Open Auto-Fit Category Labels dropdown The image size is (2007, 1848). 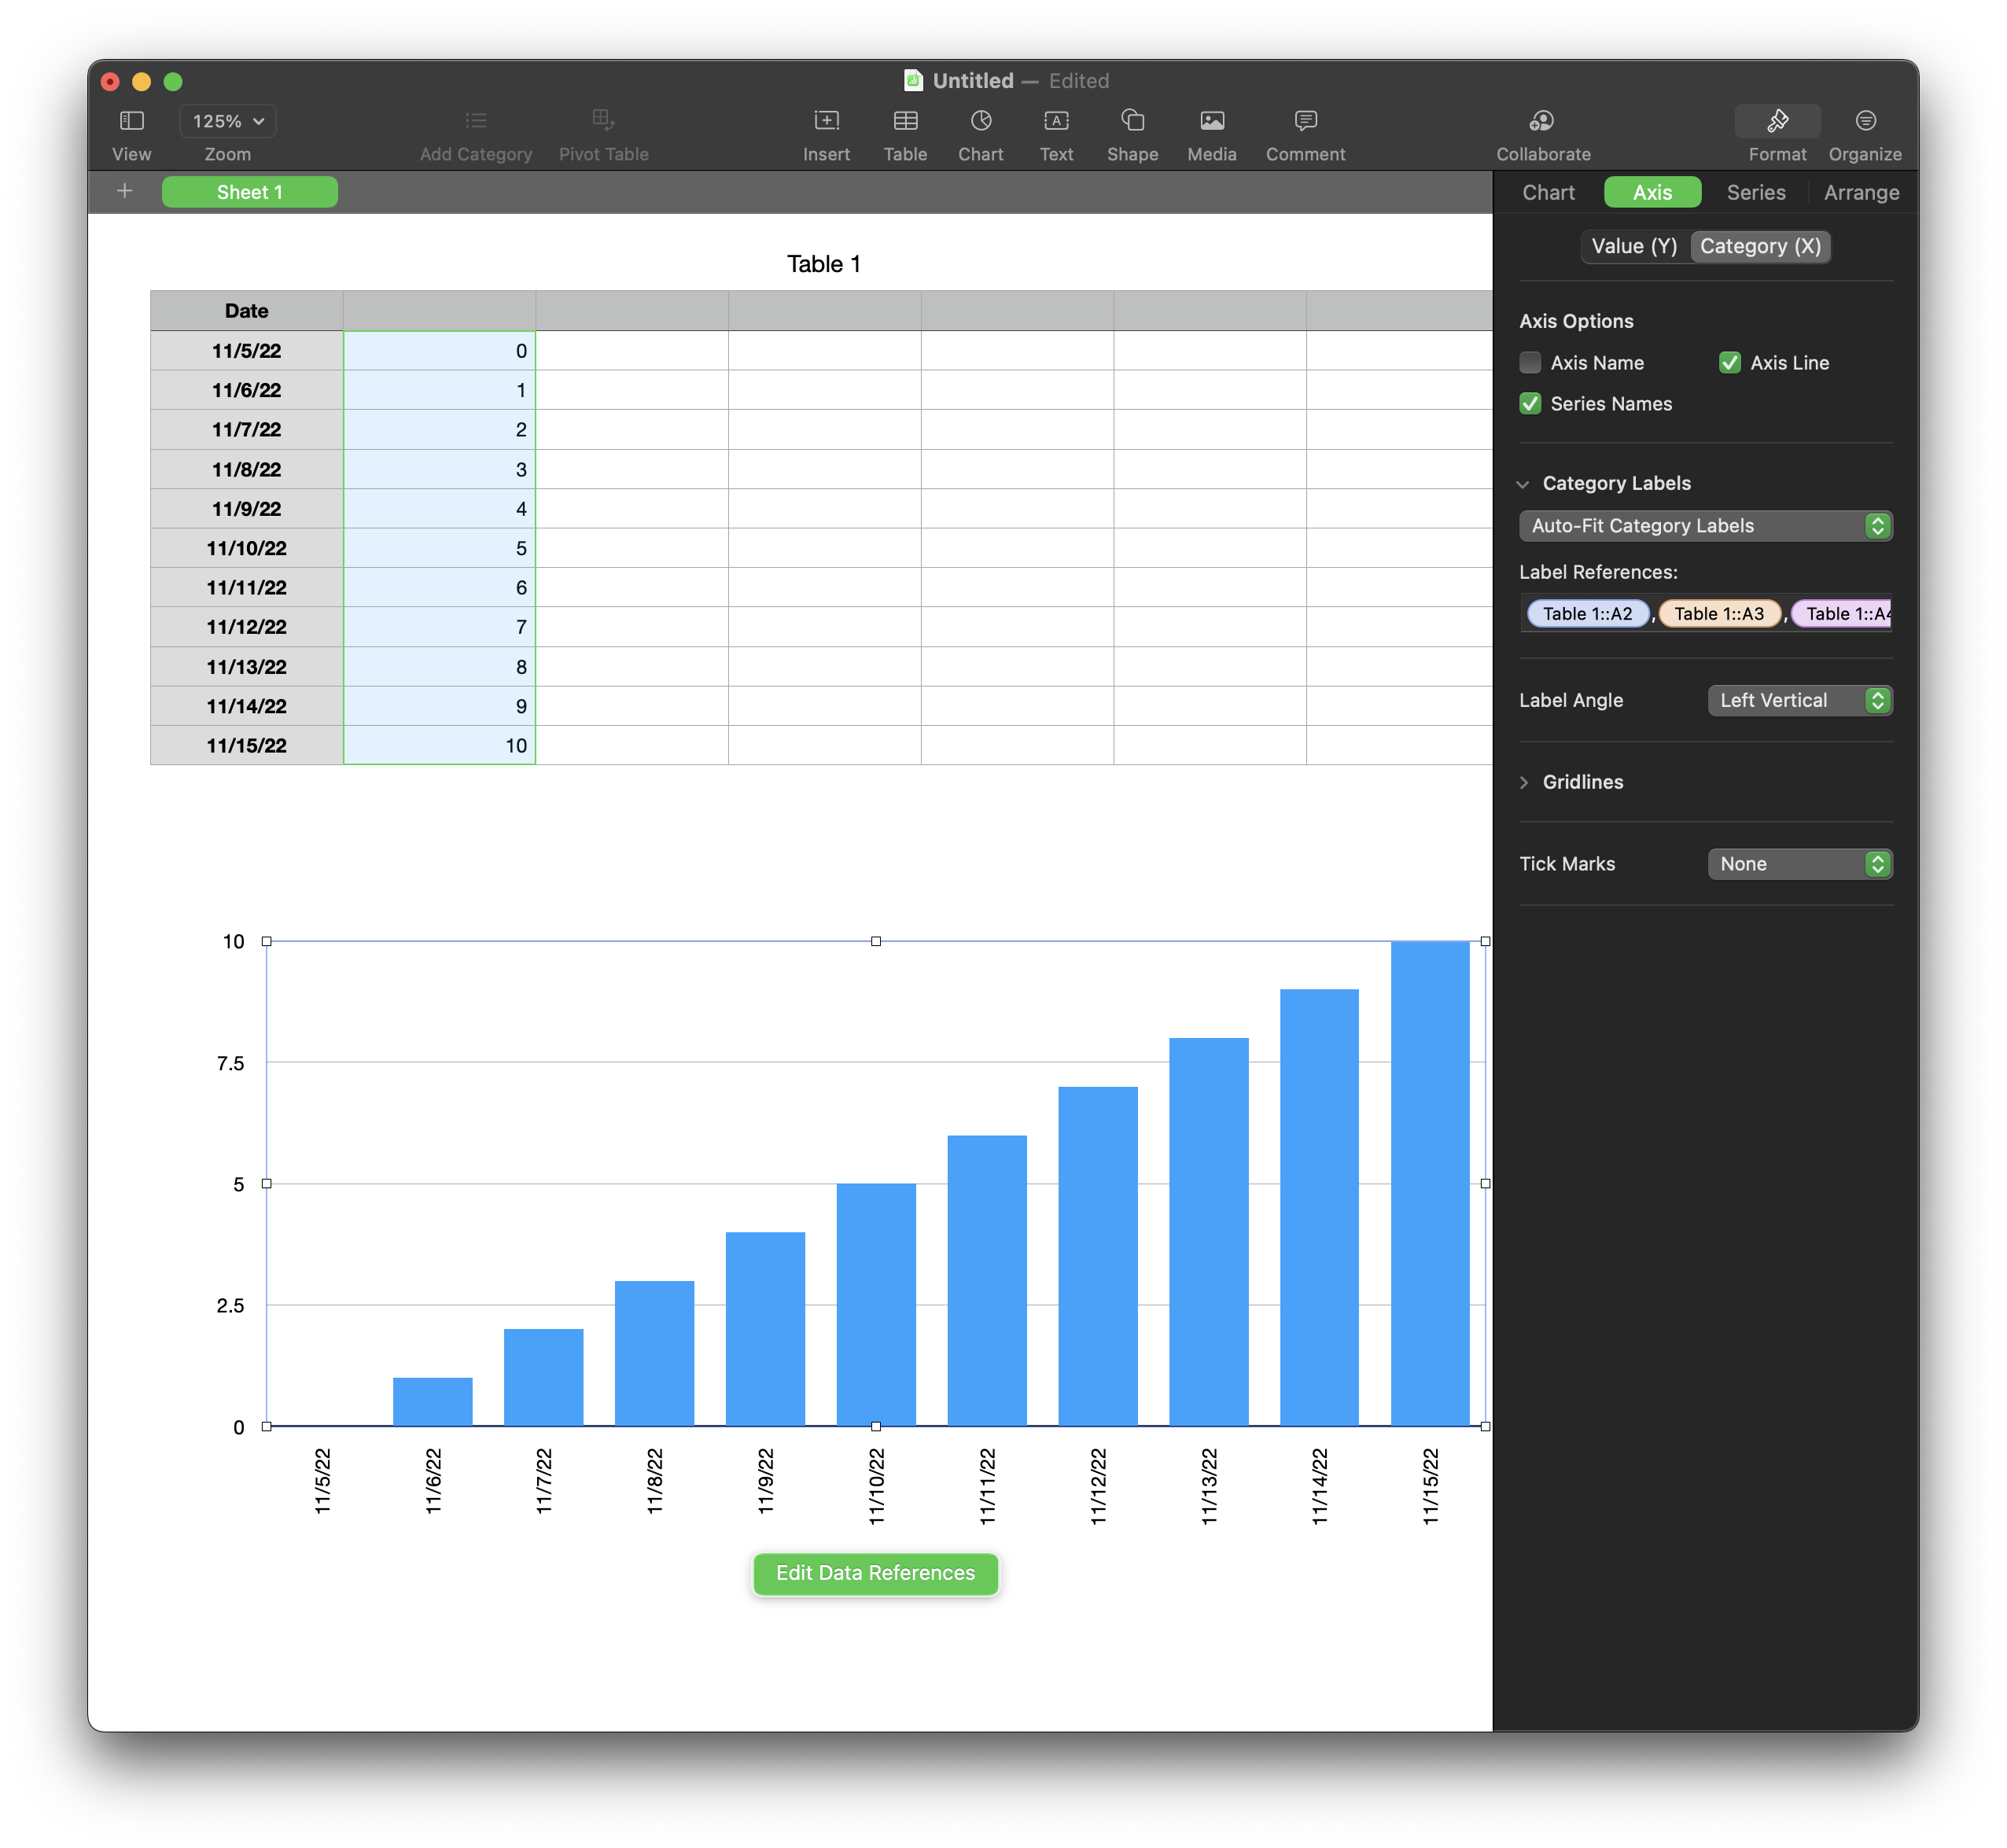1705,526
